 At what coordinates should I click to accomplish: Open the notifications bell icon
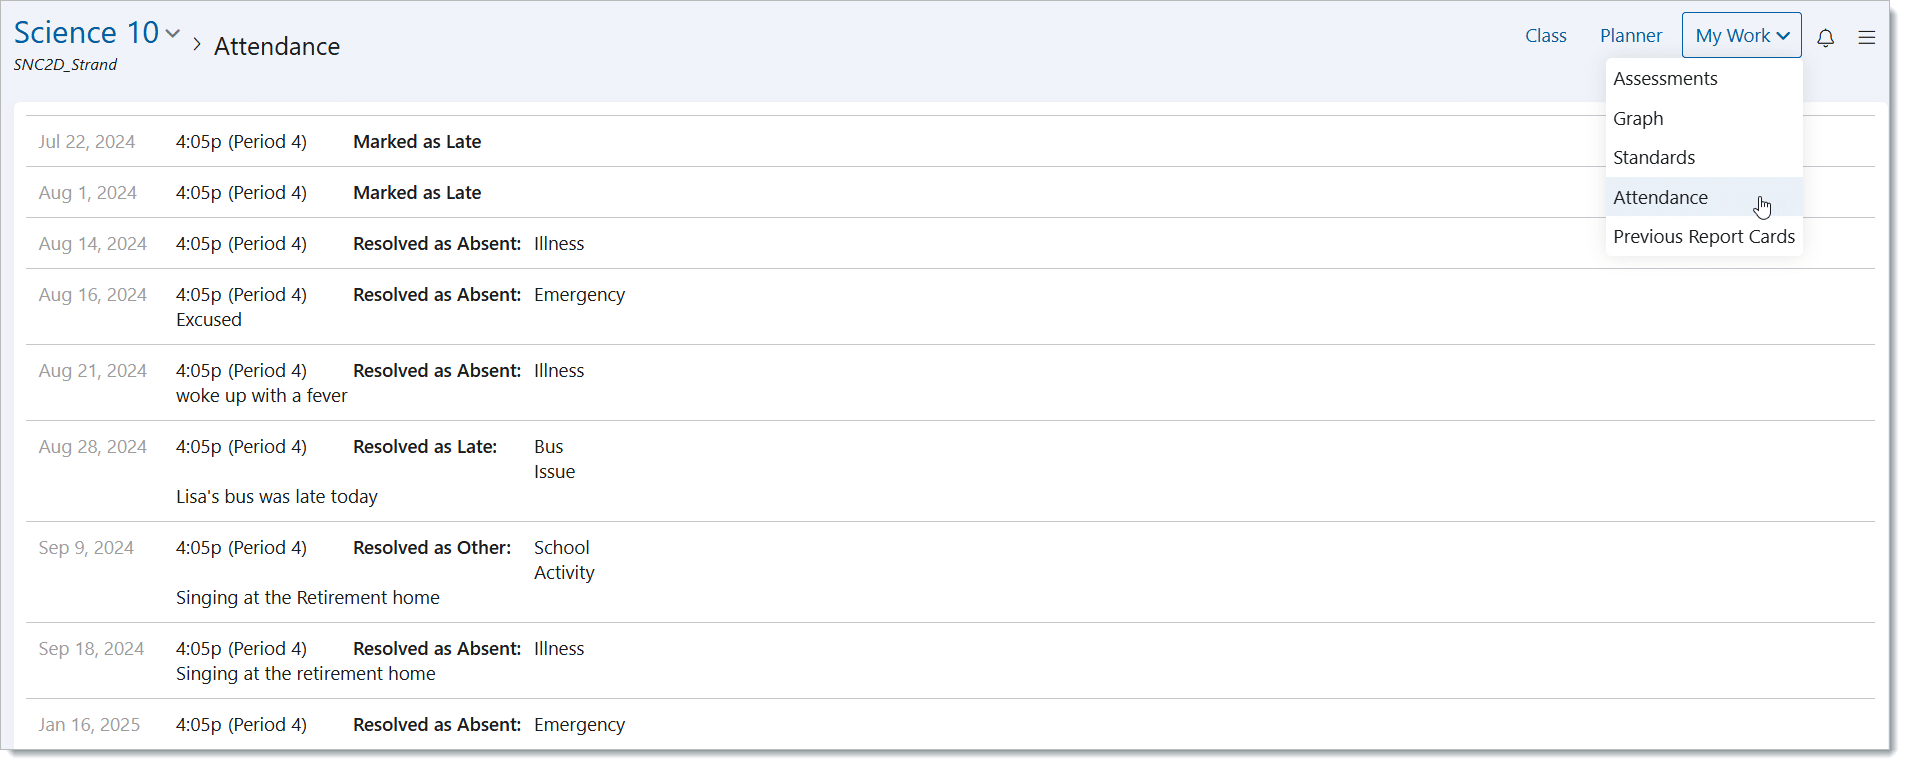tap(1825, 37)
